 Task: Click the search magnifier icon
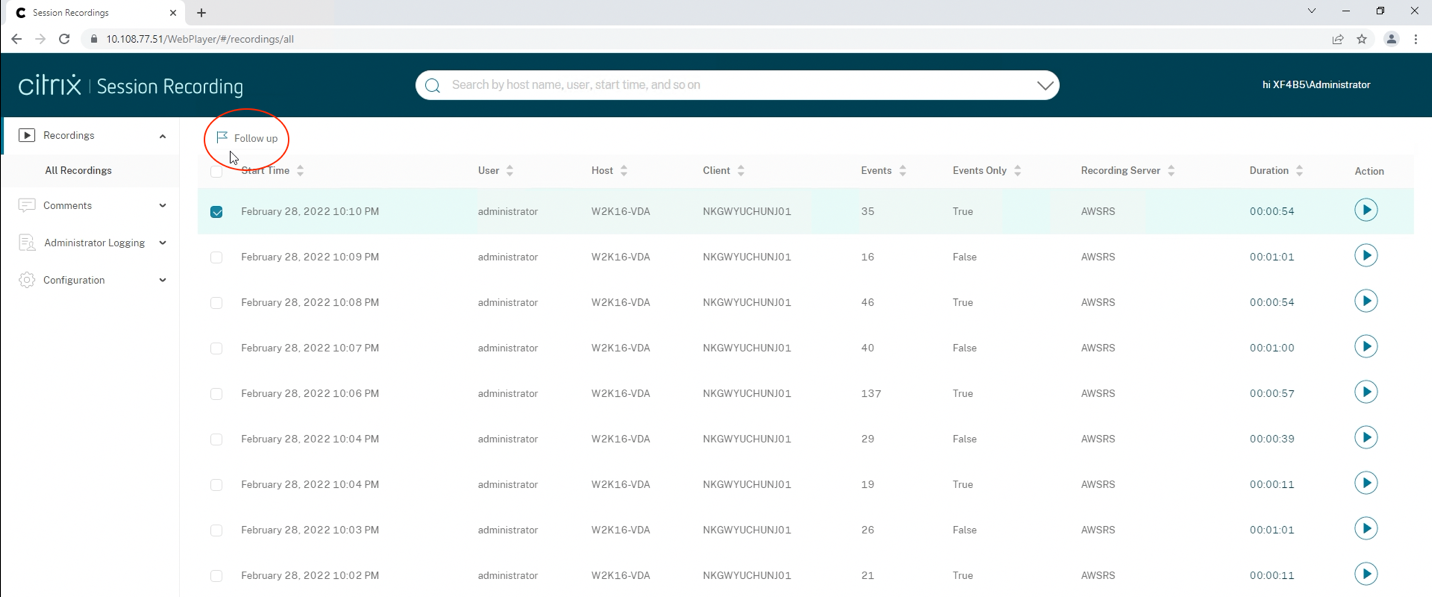coord(433,86)
